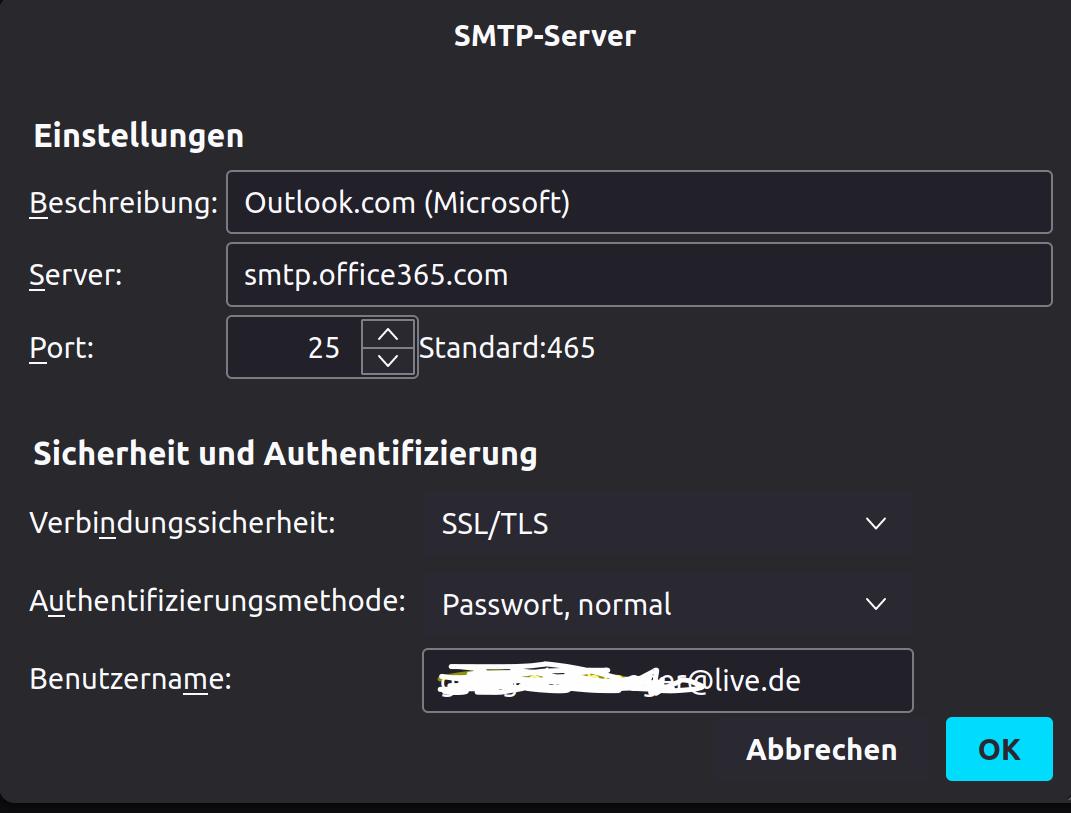Click the Server label text
The width and height of the screenshot is (1071, 813).
pos(76,275)
